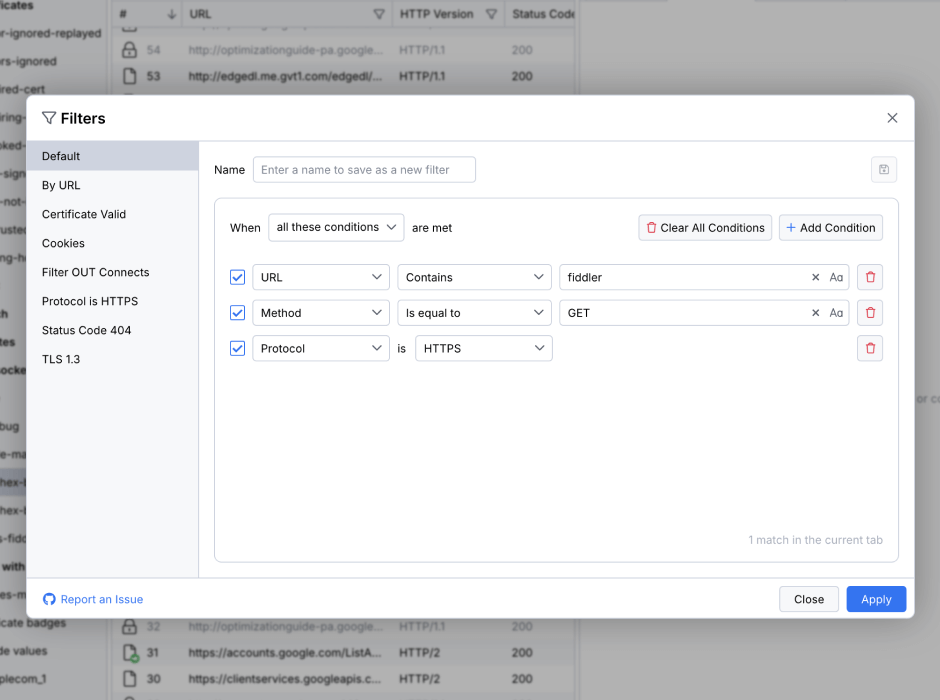The image size is (940, 700).
Task: Click the Clear All Conditions button
Action: (705, 227)
